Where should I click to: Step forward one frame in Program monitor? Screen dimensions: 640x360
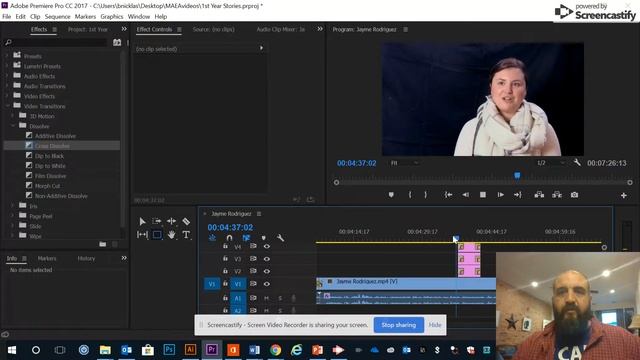(500, 195)
